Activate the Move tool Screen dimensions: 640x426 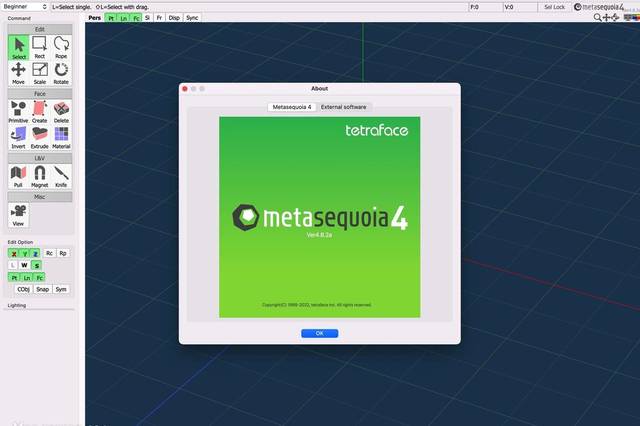[x=18, y=73]
